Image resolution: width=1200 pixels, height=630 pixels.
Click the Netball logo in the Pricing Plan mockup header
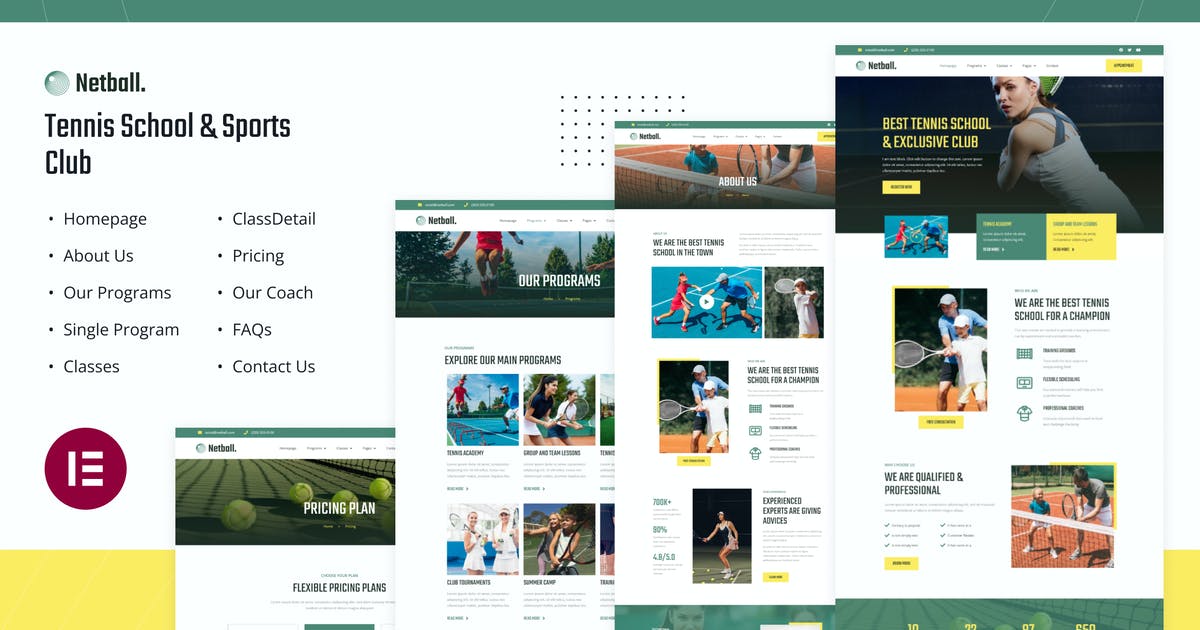point(216,448)
